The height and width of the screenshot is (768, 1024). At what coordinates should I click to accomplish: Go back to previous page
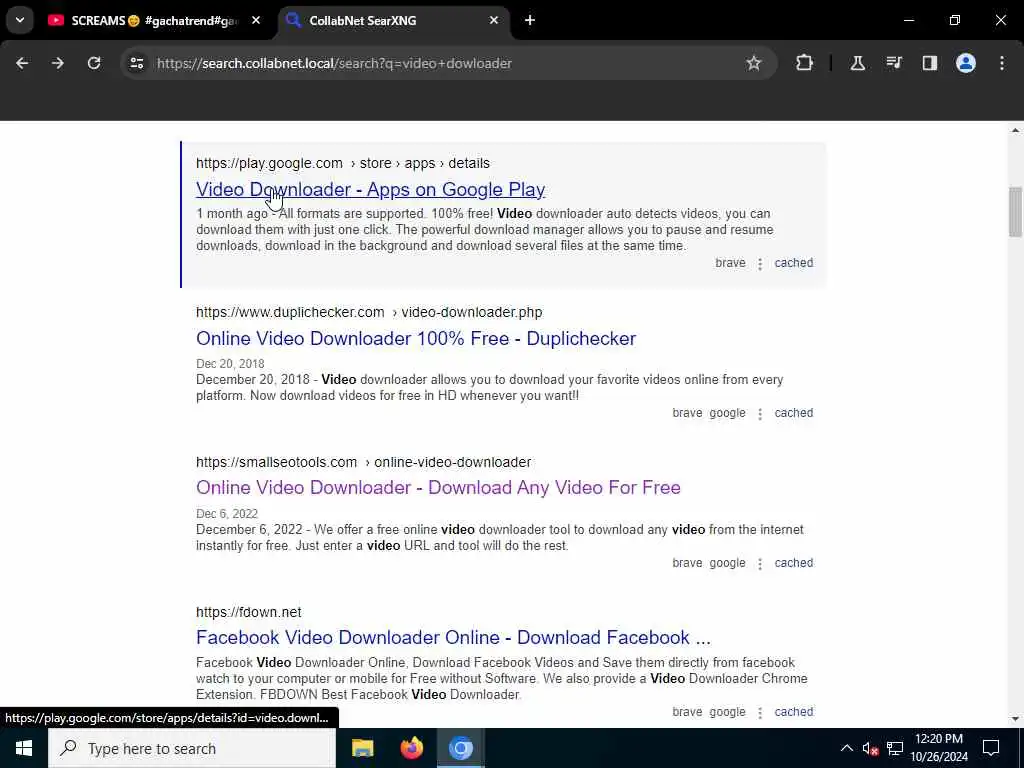point(22,63)
